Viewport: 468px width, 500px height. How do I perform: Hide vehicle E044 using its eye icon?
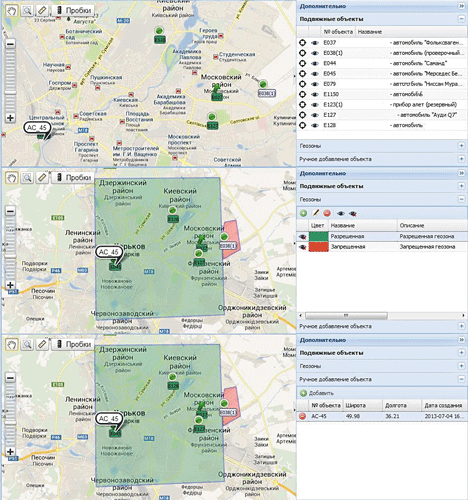[314, 63]
